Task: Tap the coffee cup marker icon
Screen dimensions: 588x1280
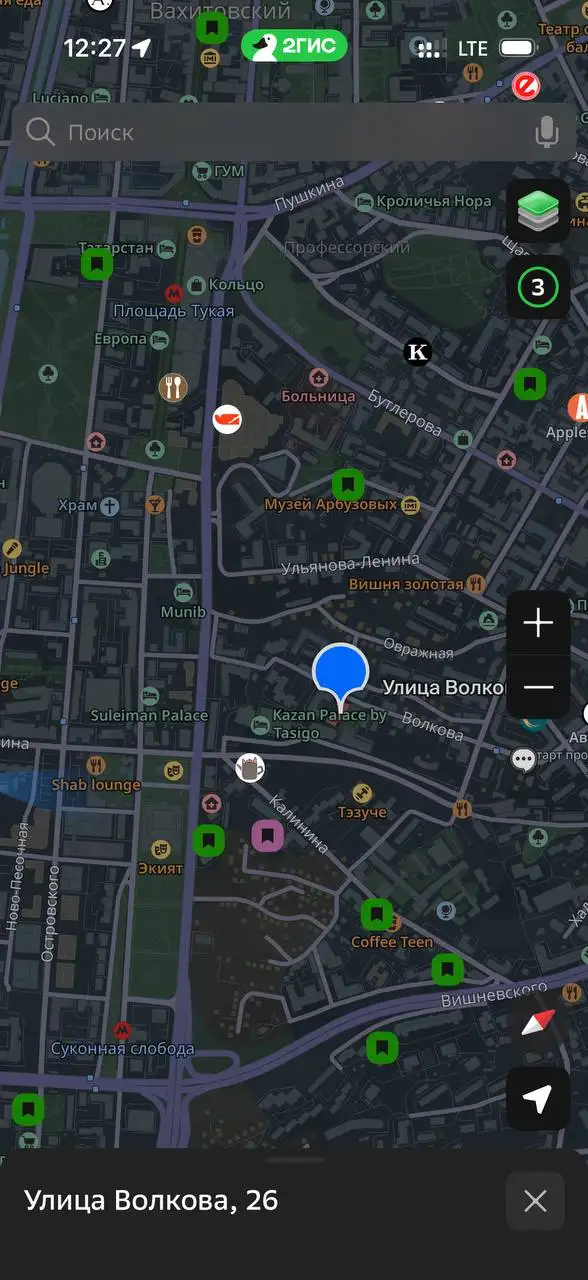Action: click(250, 768)
